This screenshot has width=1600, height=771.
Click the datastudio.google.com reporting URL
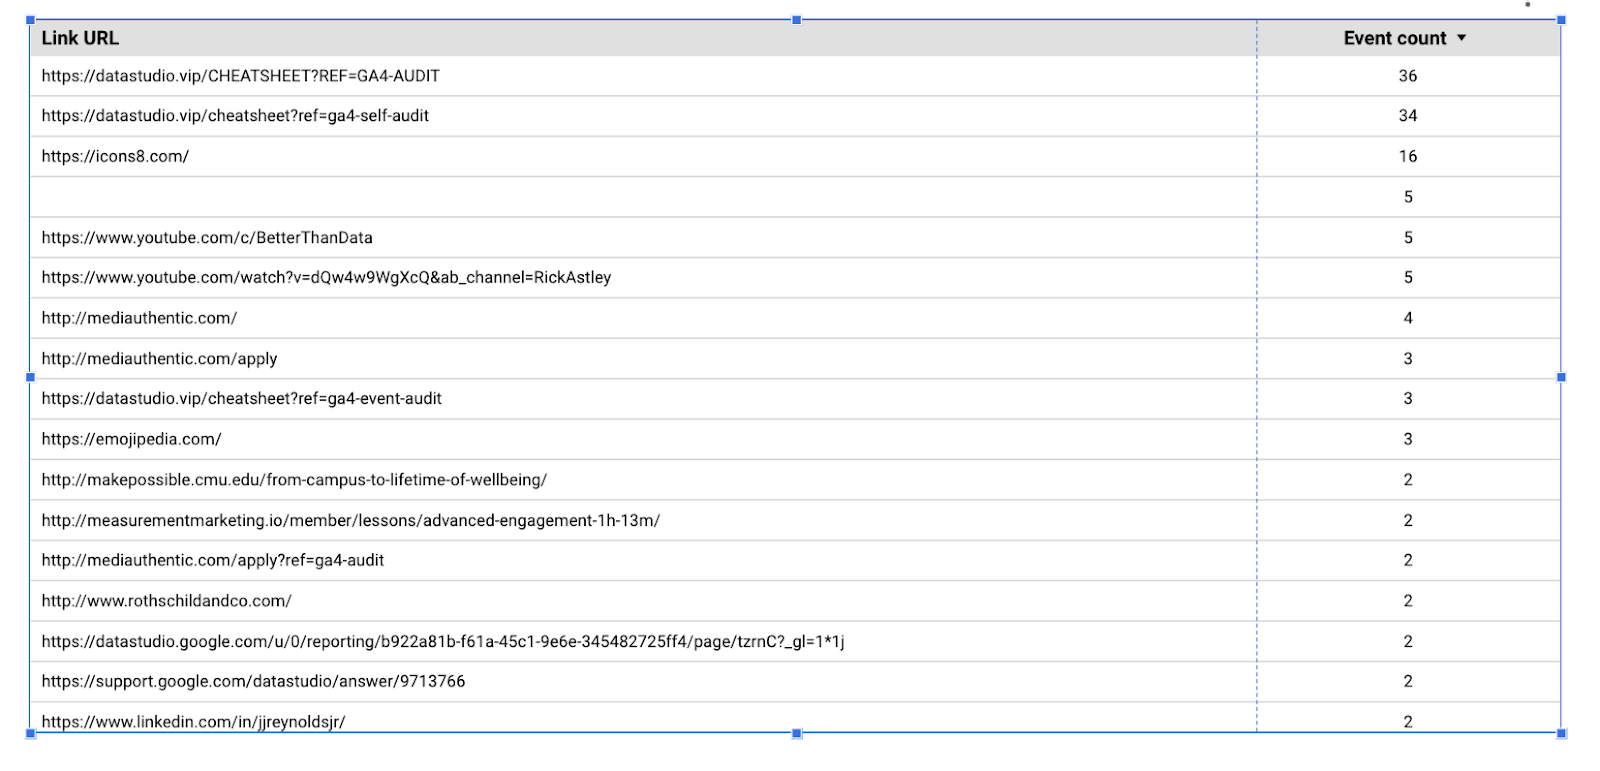443,642
